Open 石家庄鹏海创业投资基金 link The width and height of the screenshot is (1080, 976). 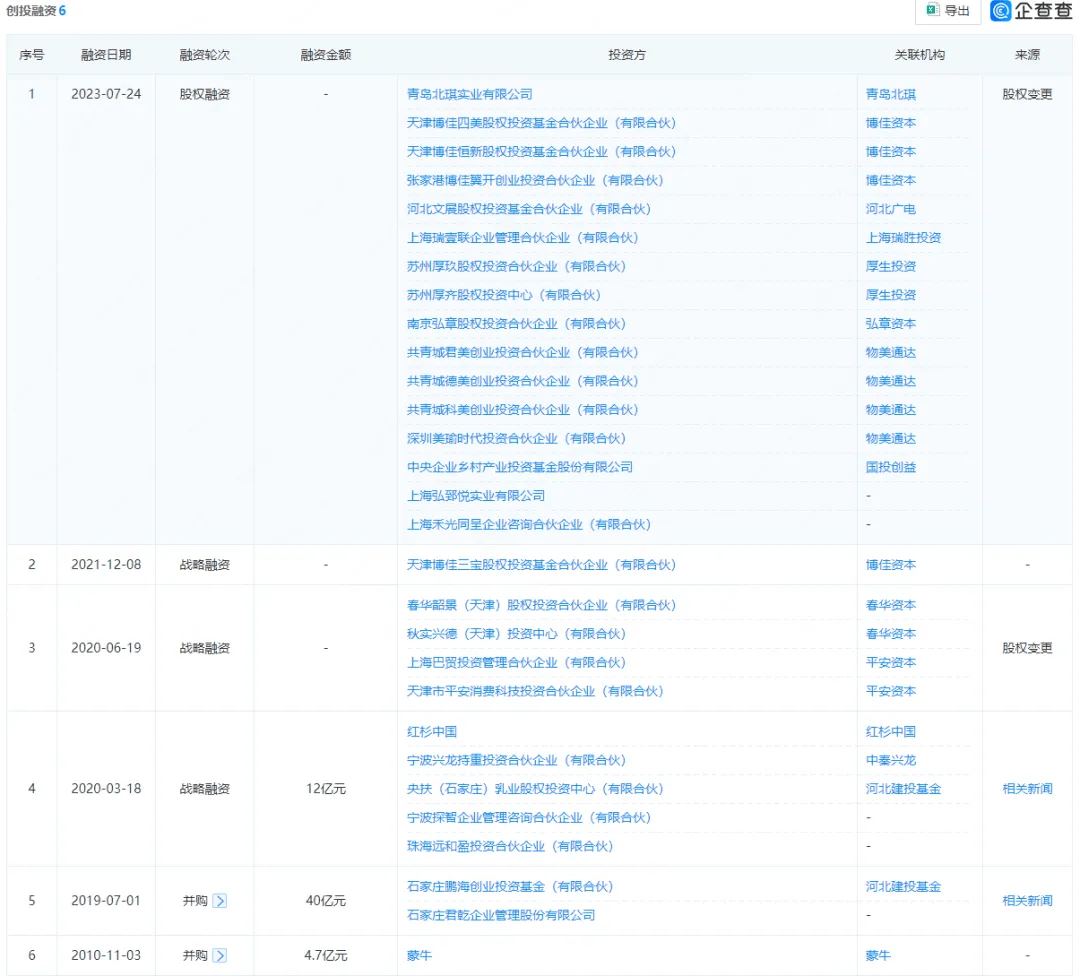pos(510,887)
